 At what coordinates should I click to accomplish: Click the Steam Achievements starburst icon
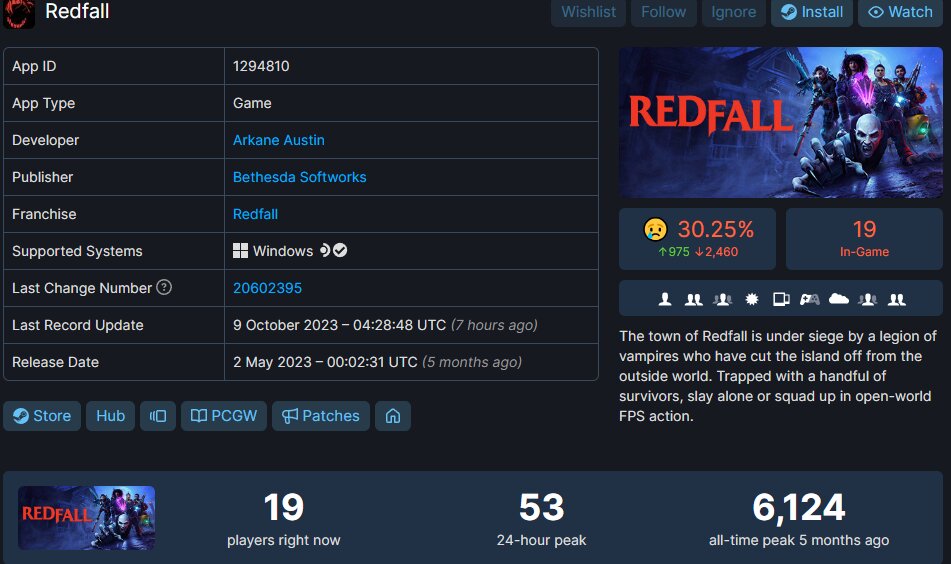(751, 299)
